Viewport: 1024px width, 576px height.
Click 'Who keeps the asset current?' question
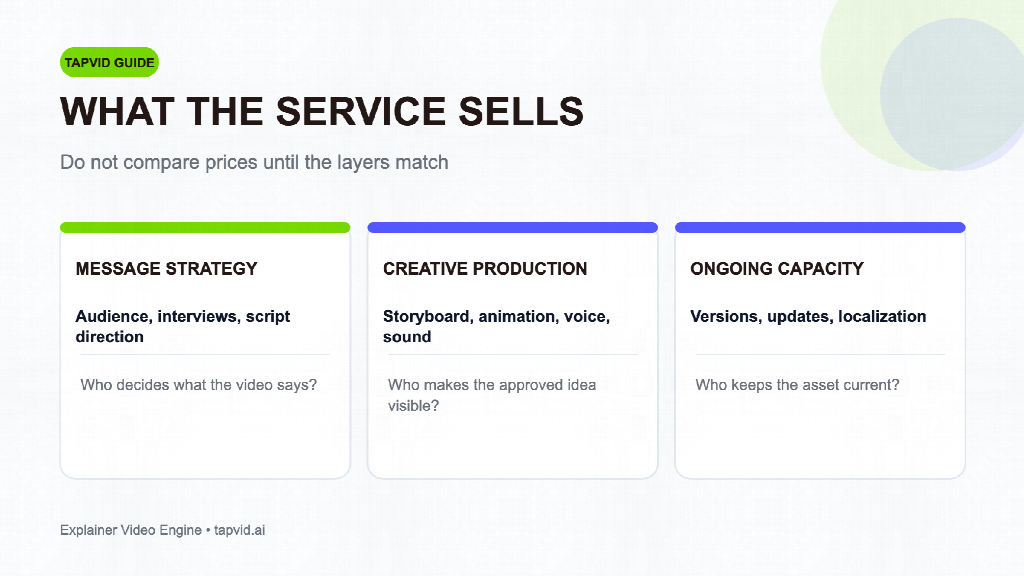point(797,385)
